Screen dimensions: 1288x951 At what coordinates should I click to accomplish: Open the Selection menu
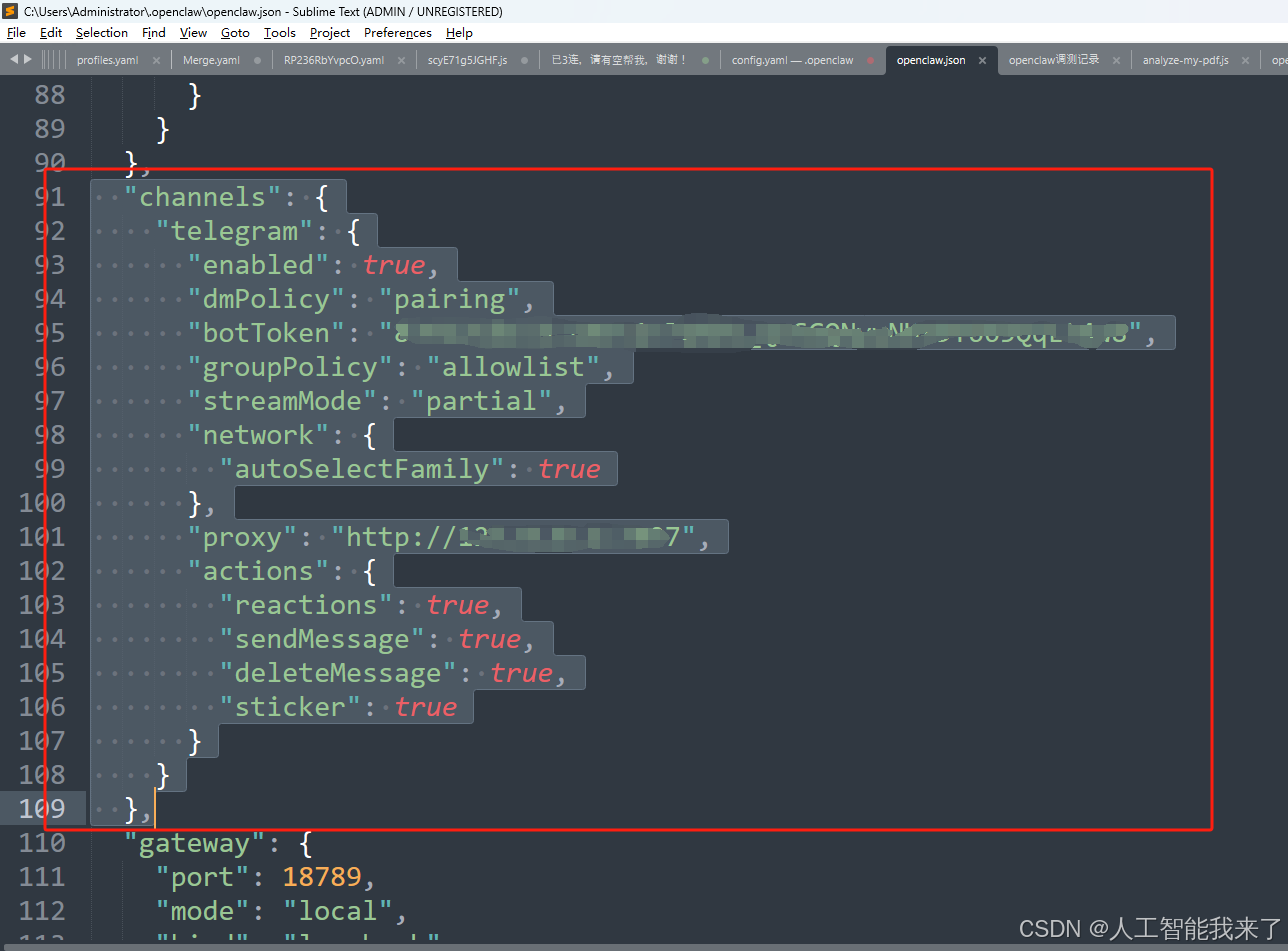click(102, 33)
